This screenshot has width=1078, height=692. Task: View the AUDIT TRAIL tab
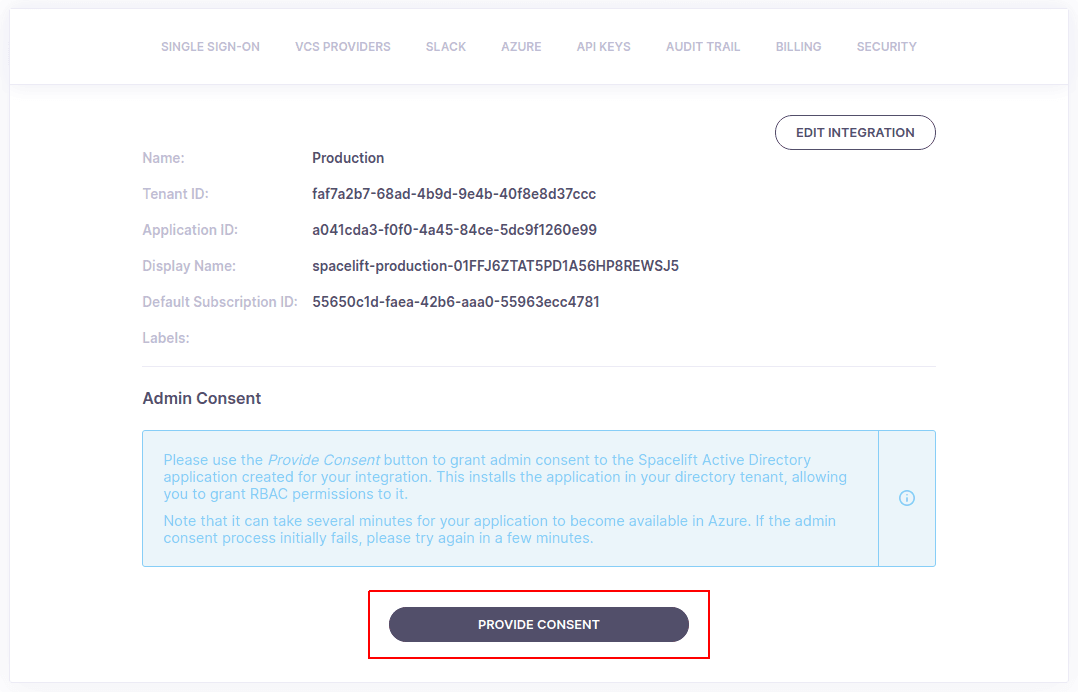pyautogui.click(x=703, y=46)
